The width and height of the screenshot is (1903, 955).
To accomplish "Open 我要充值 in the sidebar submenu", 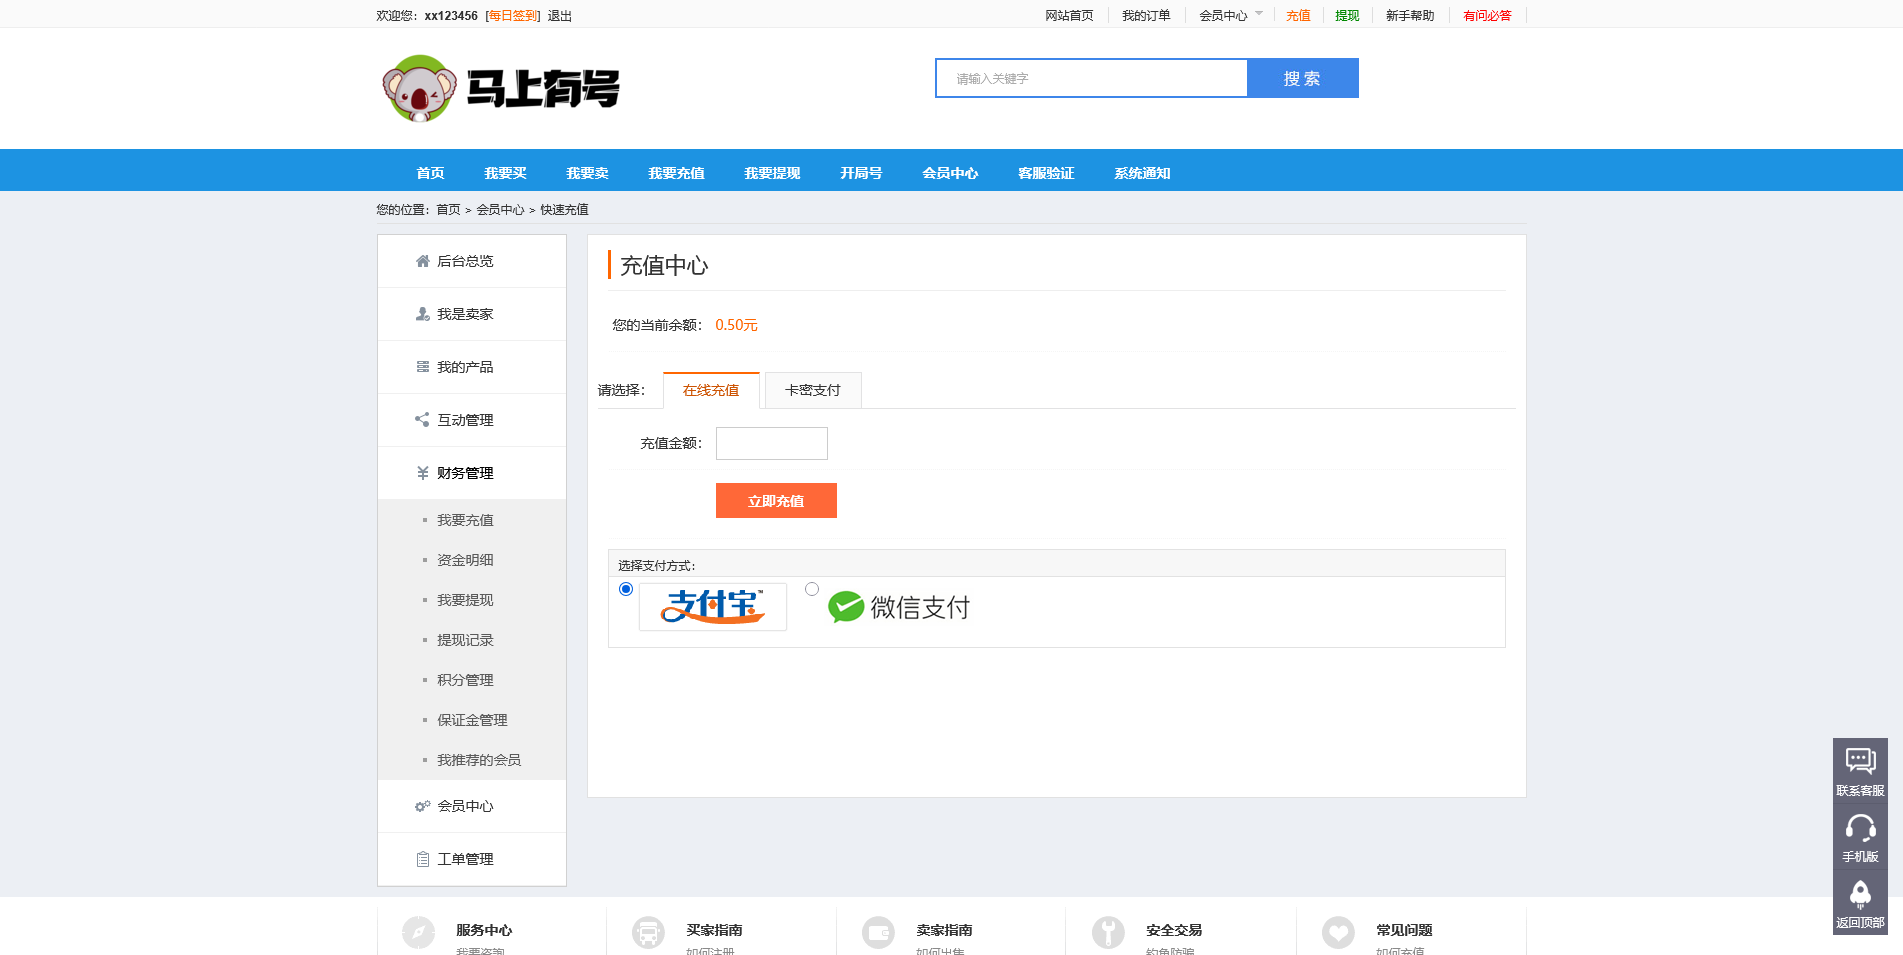I will click(465, 520).
